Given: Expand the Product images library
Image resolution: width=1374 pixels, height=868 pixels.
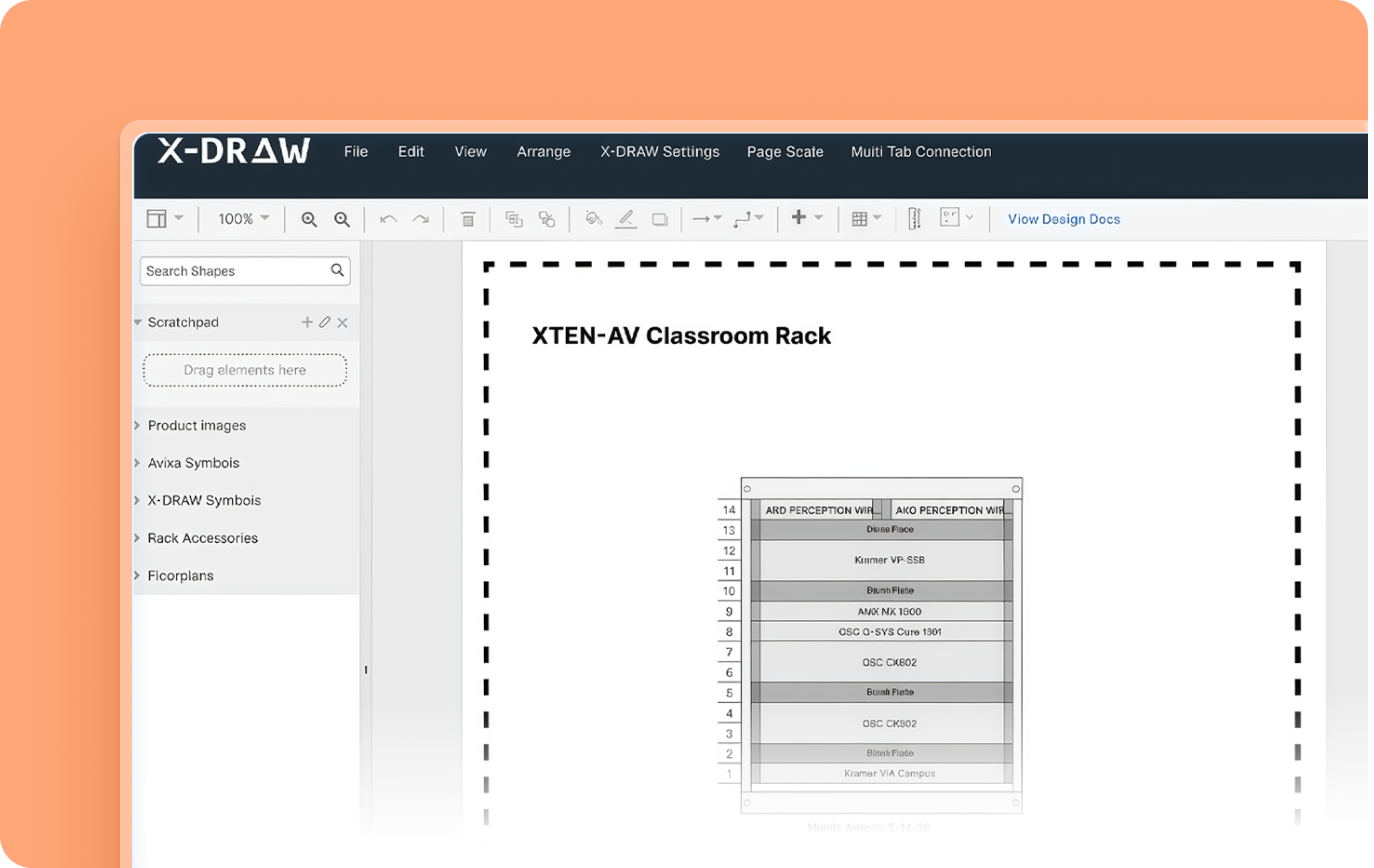Looking at the screenshot, I should 137,425.
